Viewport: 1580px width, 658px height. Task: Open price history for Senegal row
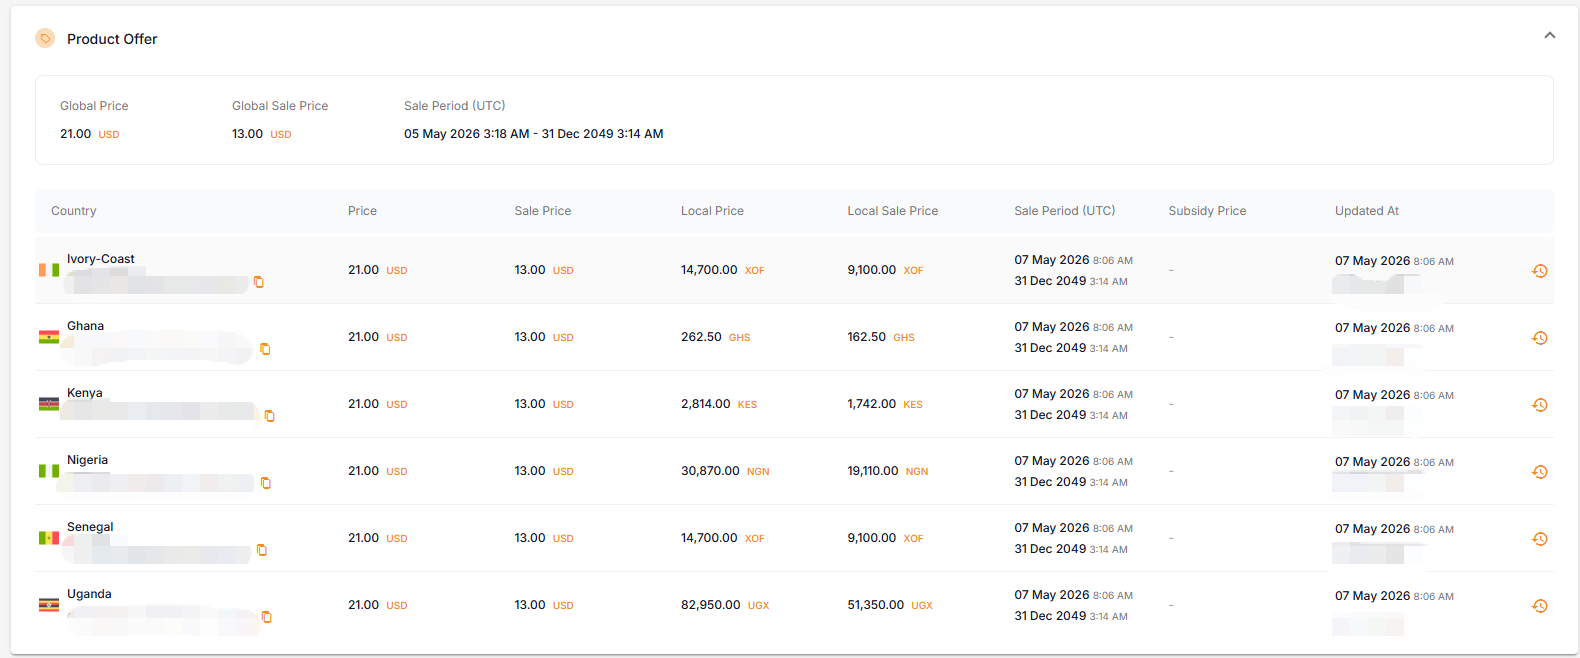(x=1540, y=539)
